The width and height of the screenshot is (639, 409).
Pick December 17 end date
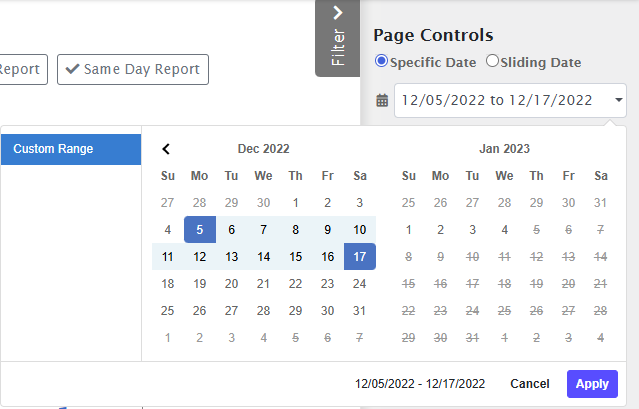point(360,256)
